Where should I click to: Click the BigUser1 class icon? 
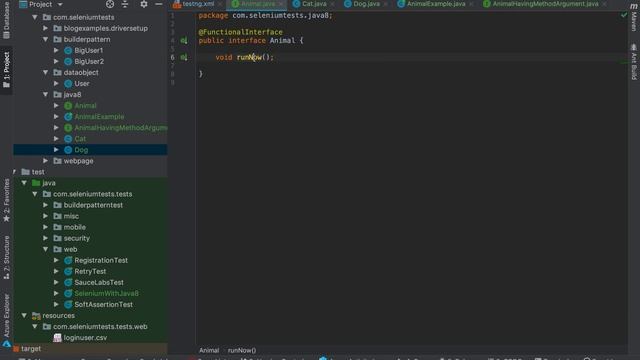click(68, 50)
